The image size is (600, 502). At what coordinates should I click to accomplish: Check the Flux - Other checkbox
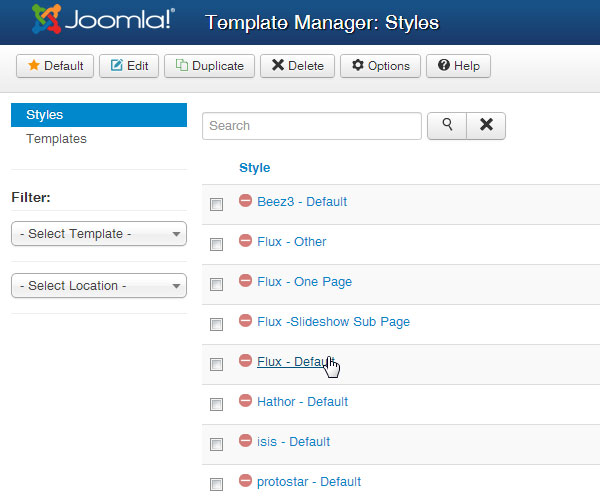pos(216,244)
